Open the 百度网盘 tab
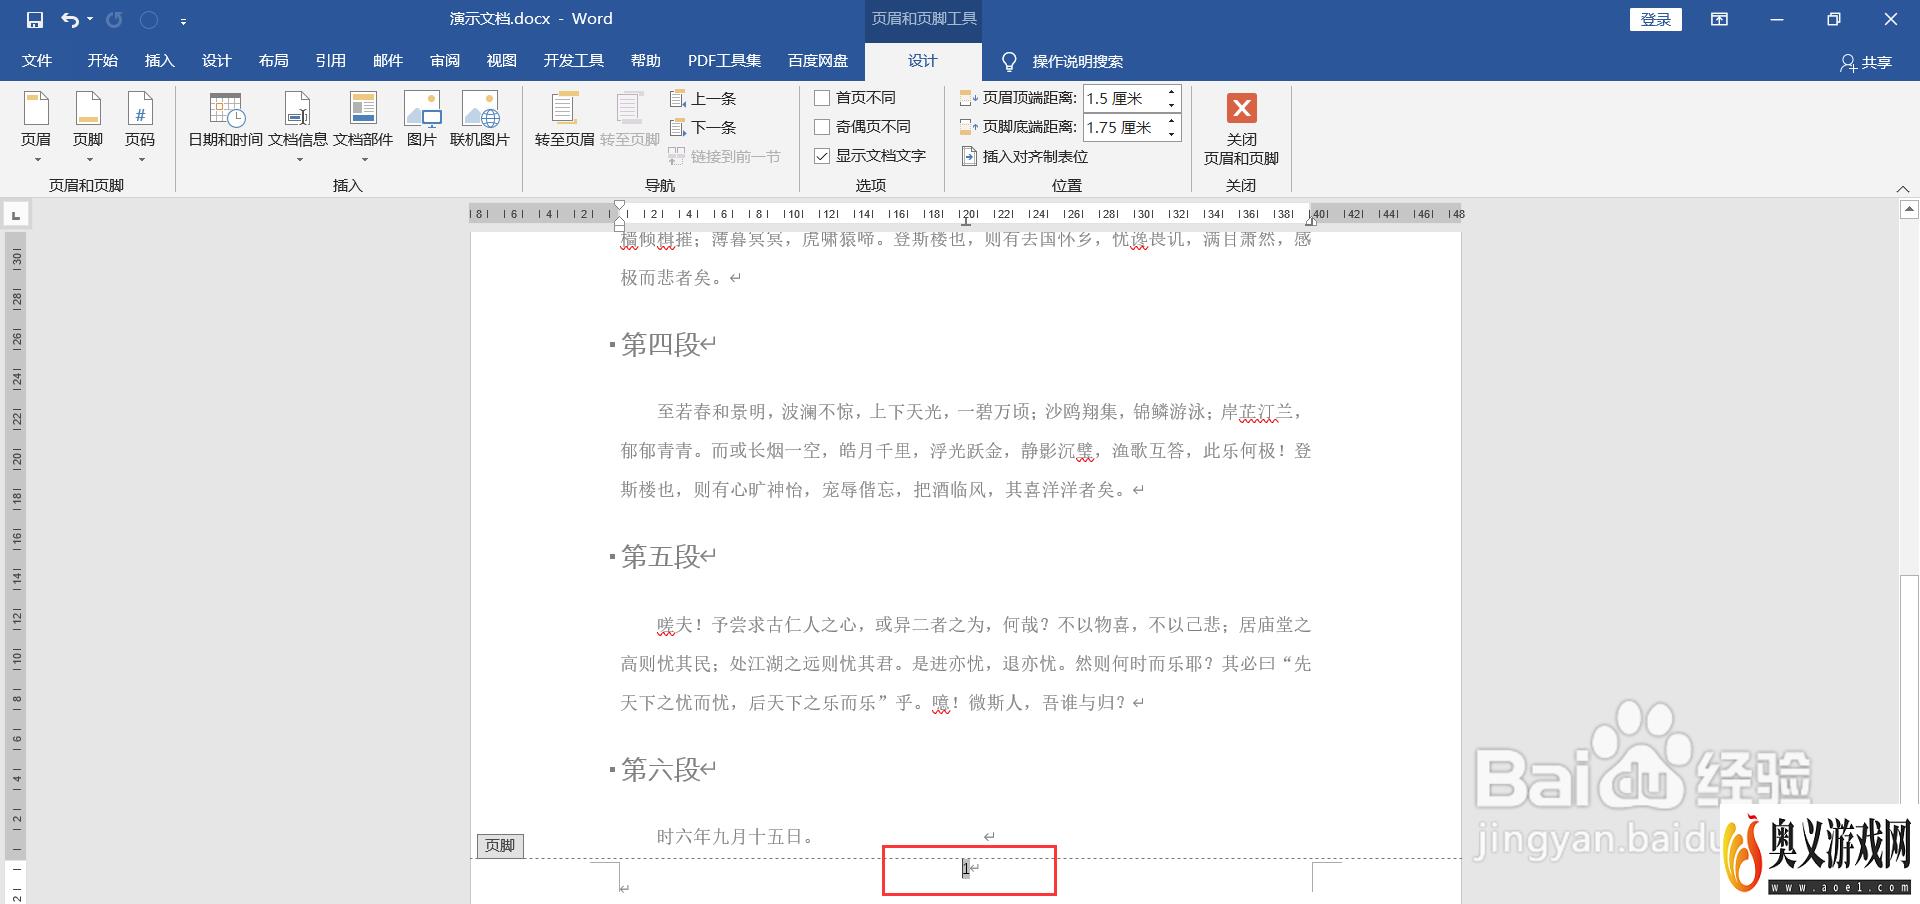The image size is (1920, 904). [x=817, y=61]
